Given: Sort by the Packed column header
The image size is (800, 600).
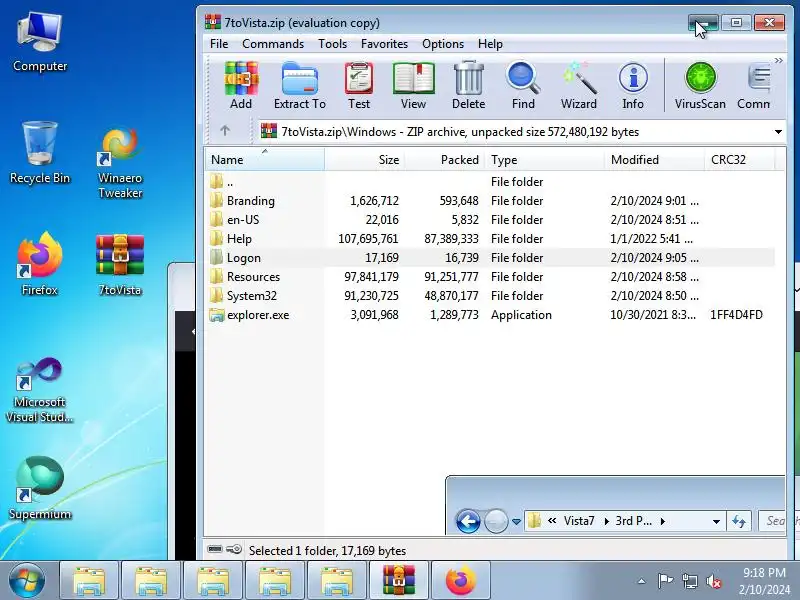Looking at the screenshot, I should coord(445,160).
